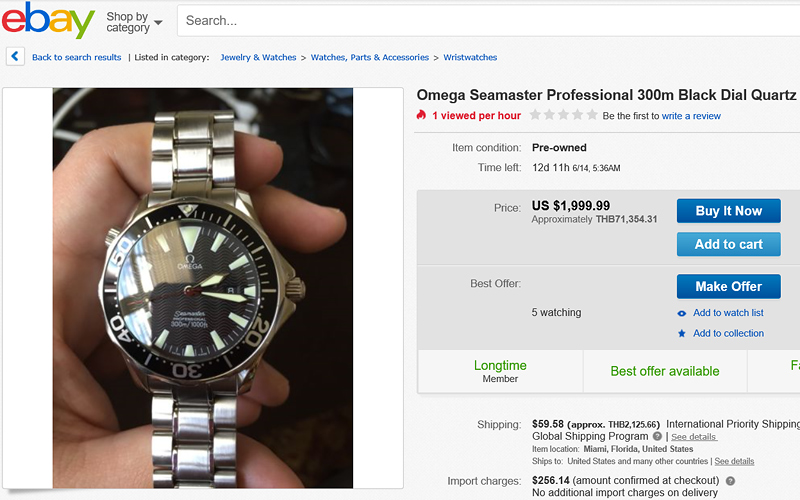Click the Add to cart button
Viewport: 800px width, 500px height.
(x=728, y=244)
